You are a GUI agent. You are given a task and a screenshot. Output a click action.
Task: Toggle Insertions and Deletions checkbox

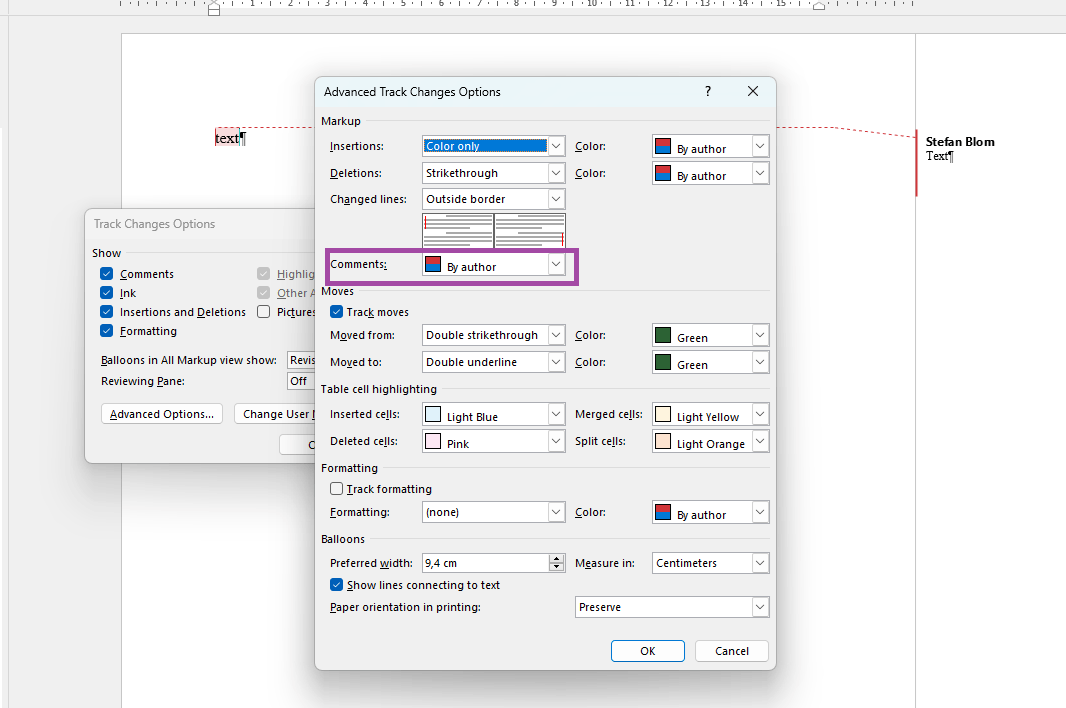(107, 311)
